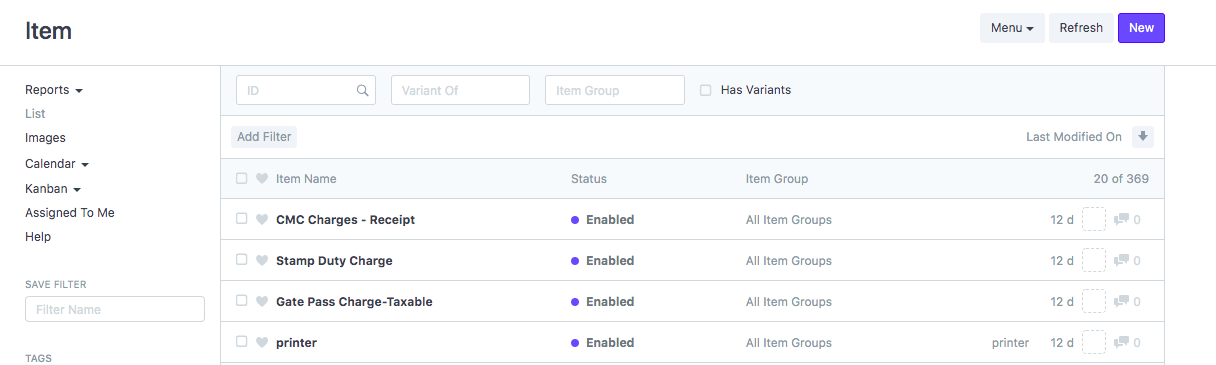Like the Gate Pass Charge-Taxable item
The image size is (1216, 365).
click(262, 302)
